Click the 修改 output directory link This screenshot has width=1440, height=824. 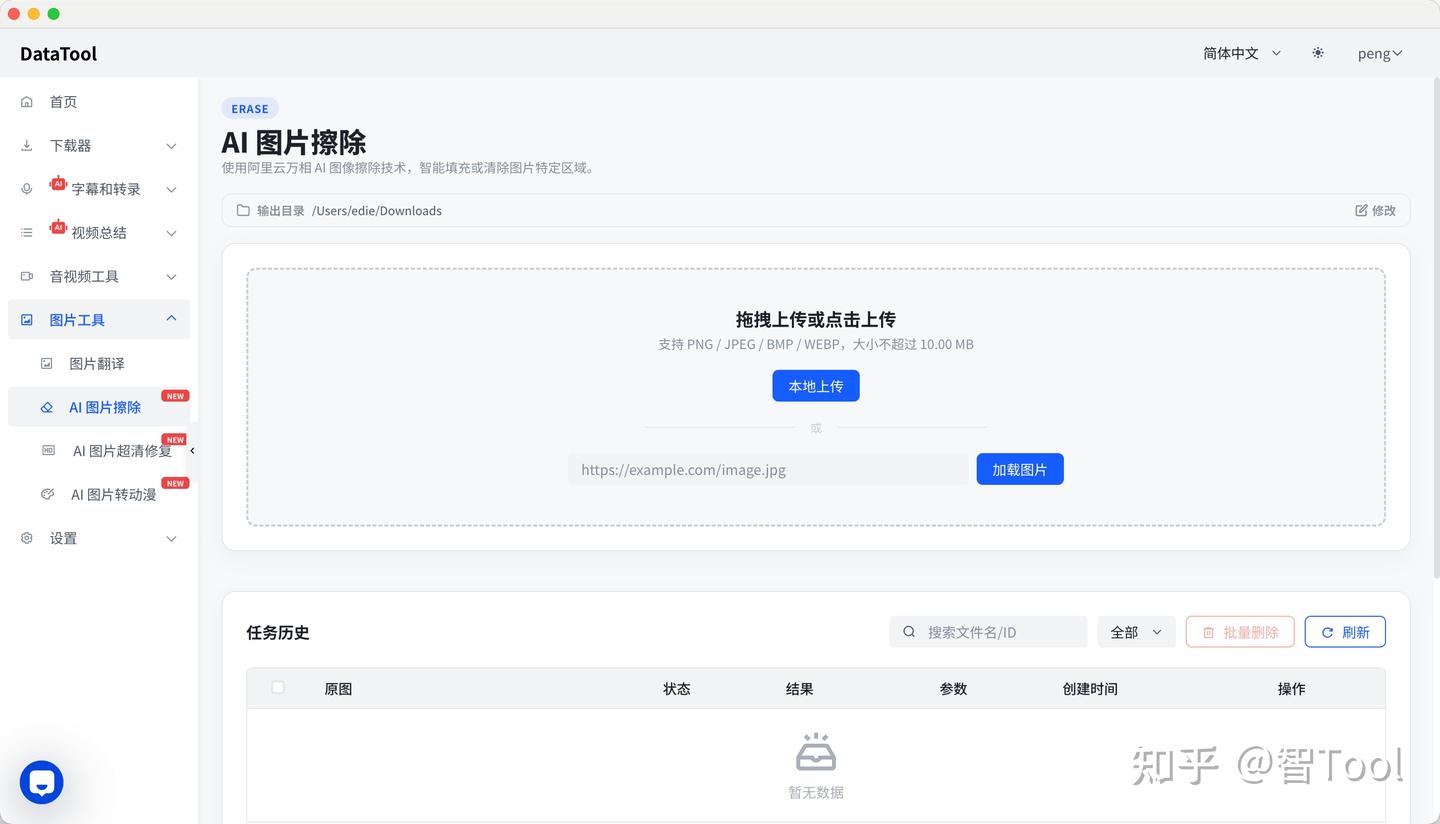coord(1375,211)
